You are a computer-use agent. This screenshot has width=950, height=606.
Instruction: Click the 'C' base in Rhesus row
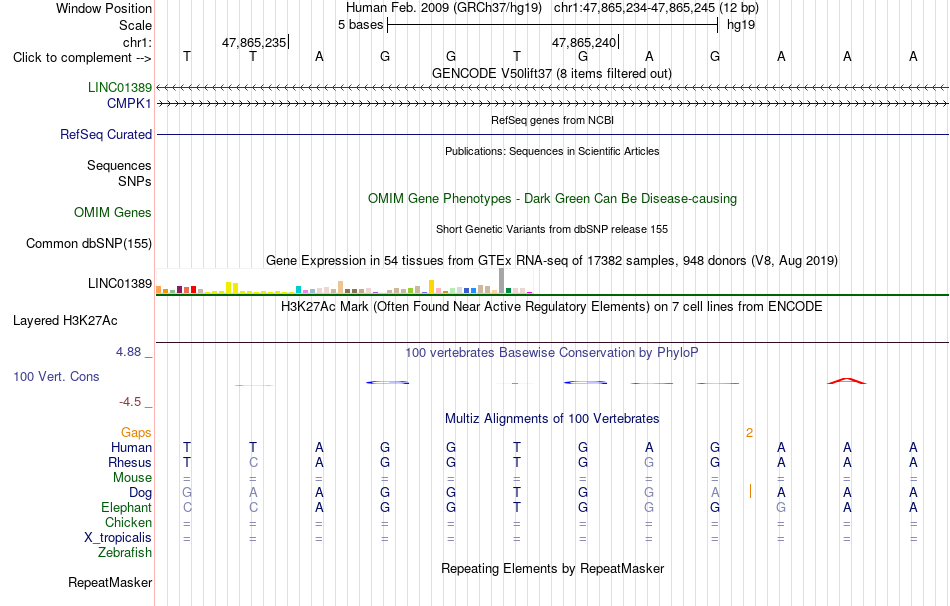[x=253, y=462]
